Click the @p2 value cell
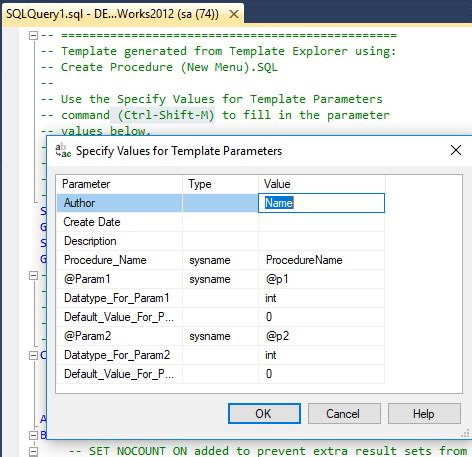Image resolution: width=472 pixels, height=457 pixels. [321, 336]
